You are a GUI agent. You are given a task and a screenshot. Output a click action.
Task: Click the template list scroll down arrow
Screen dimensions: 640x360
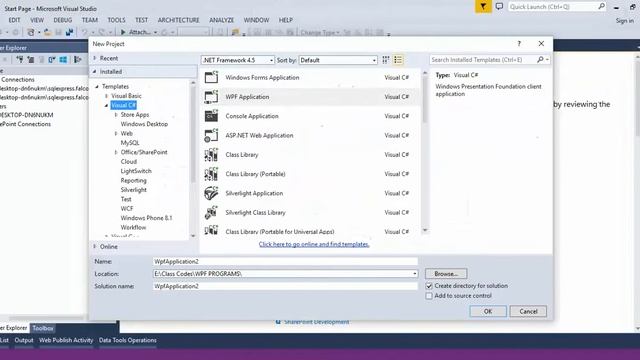coord(425,230)
